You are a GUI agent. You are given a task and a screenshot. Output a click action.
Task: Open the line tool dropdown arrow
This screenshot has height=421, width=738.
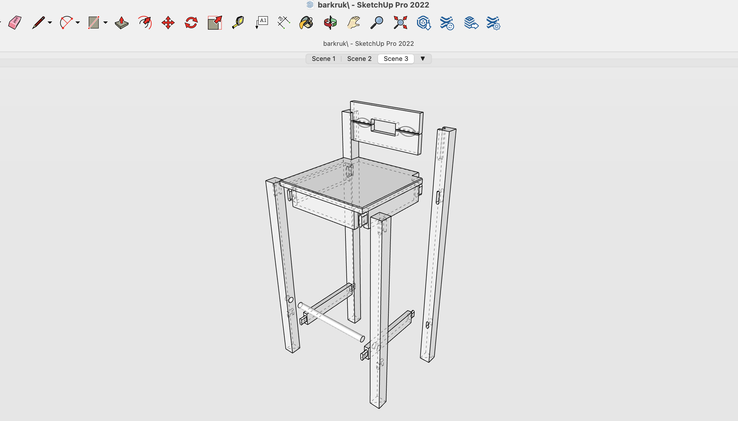point(50,22)
